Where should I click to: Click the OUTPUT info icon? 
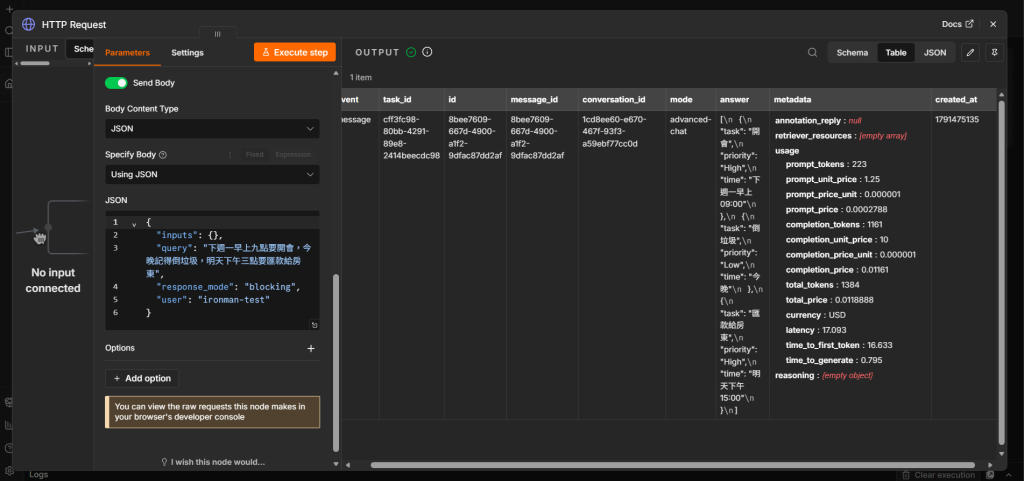click(x=427, y=52)
